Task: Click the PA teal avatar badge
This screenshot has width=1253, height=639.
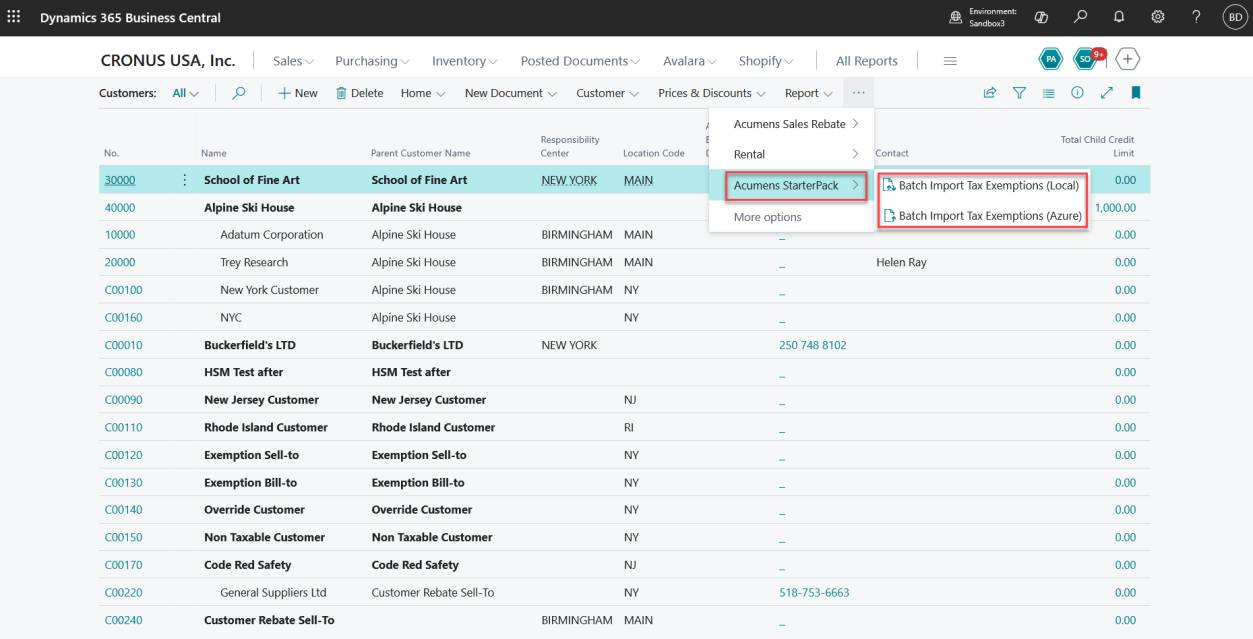Action: coord(1051,60)
